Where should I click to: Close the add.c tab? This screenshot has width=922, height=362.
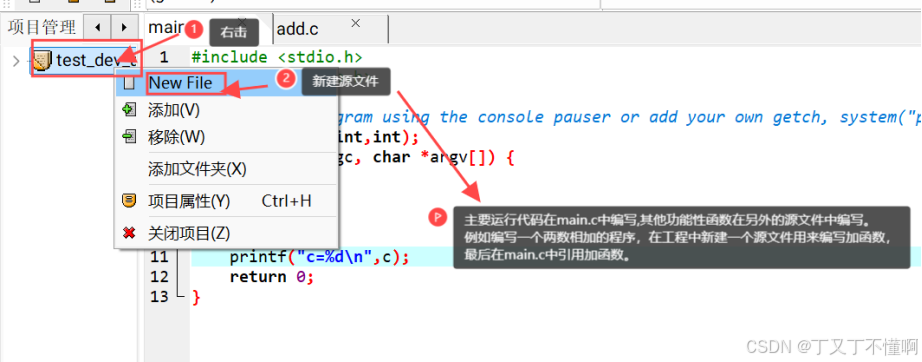point(355,23)
